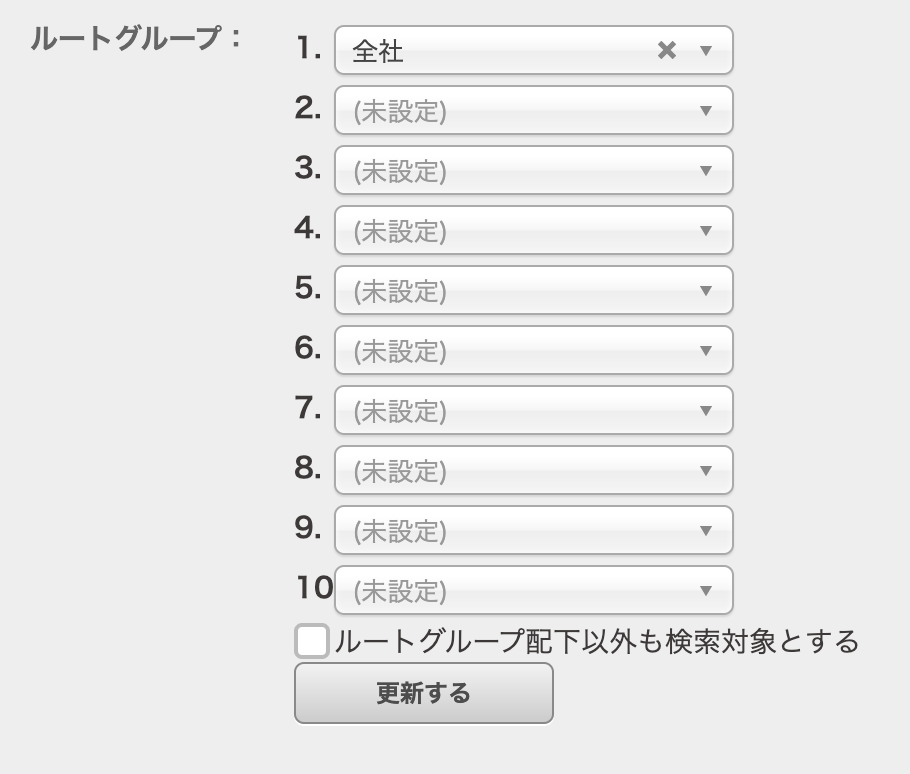Click the 更新する button
Viewport: 910px width, 774px height.
tap(423, 692)
